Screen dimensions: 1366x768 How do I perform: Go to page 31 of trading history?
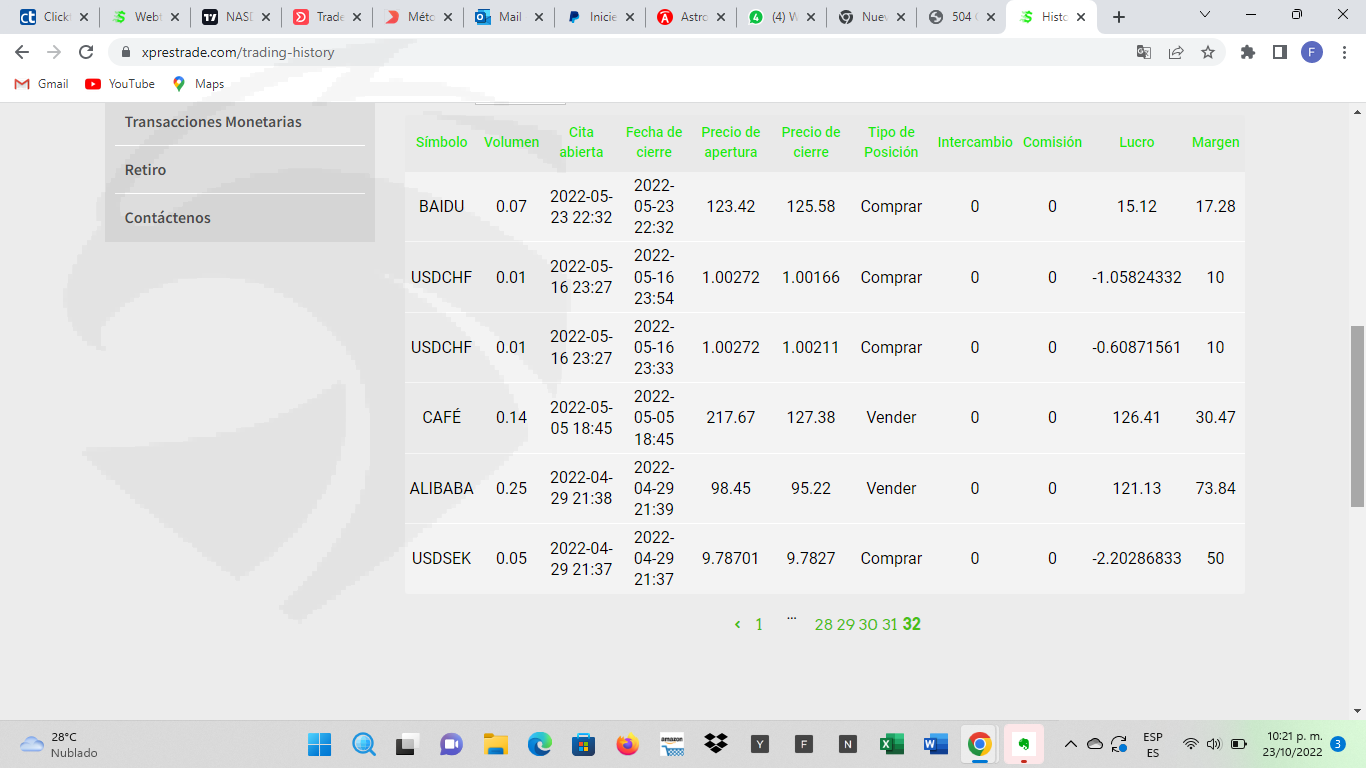tap(890, 624)
